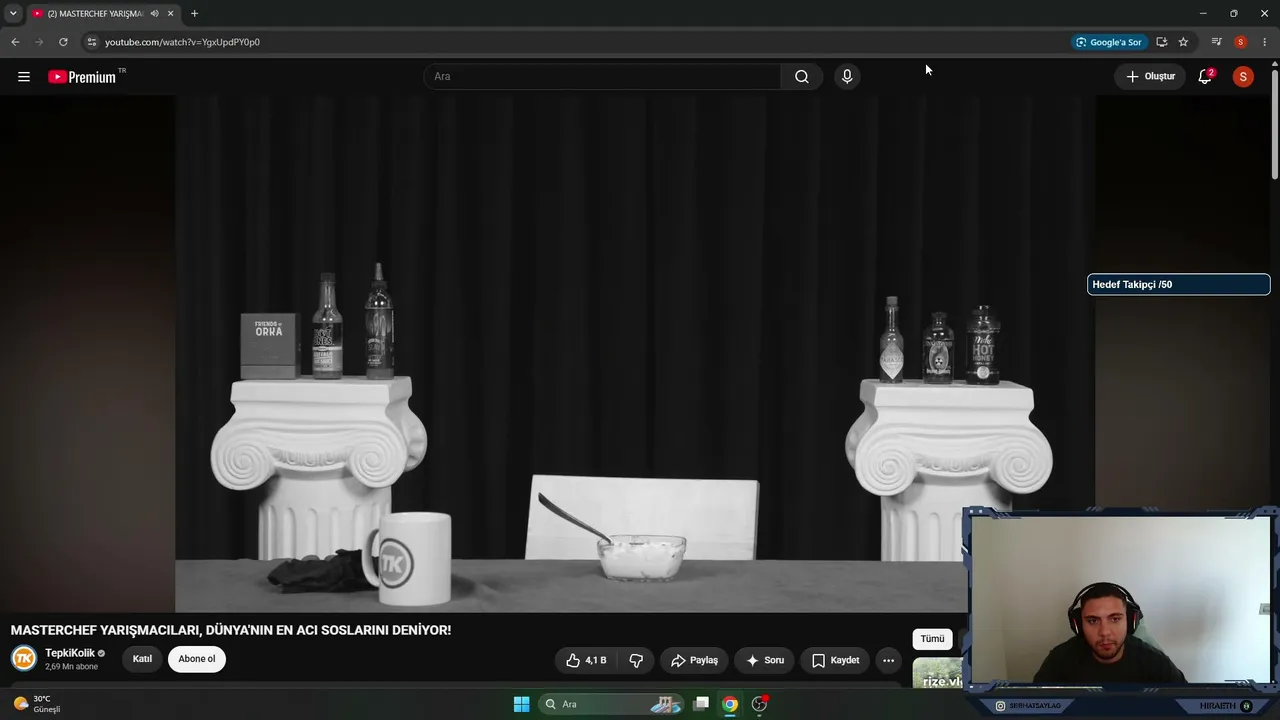Click the 2,69 Mn abone subscriber count
Screen dimensions: 1280x720
click(x=72, y=667)
